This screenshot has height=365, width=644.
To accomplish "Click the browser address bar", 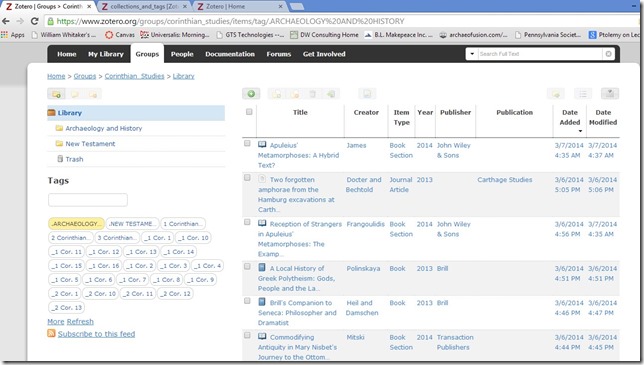I will pos(341,21).
